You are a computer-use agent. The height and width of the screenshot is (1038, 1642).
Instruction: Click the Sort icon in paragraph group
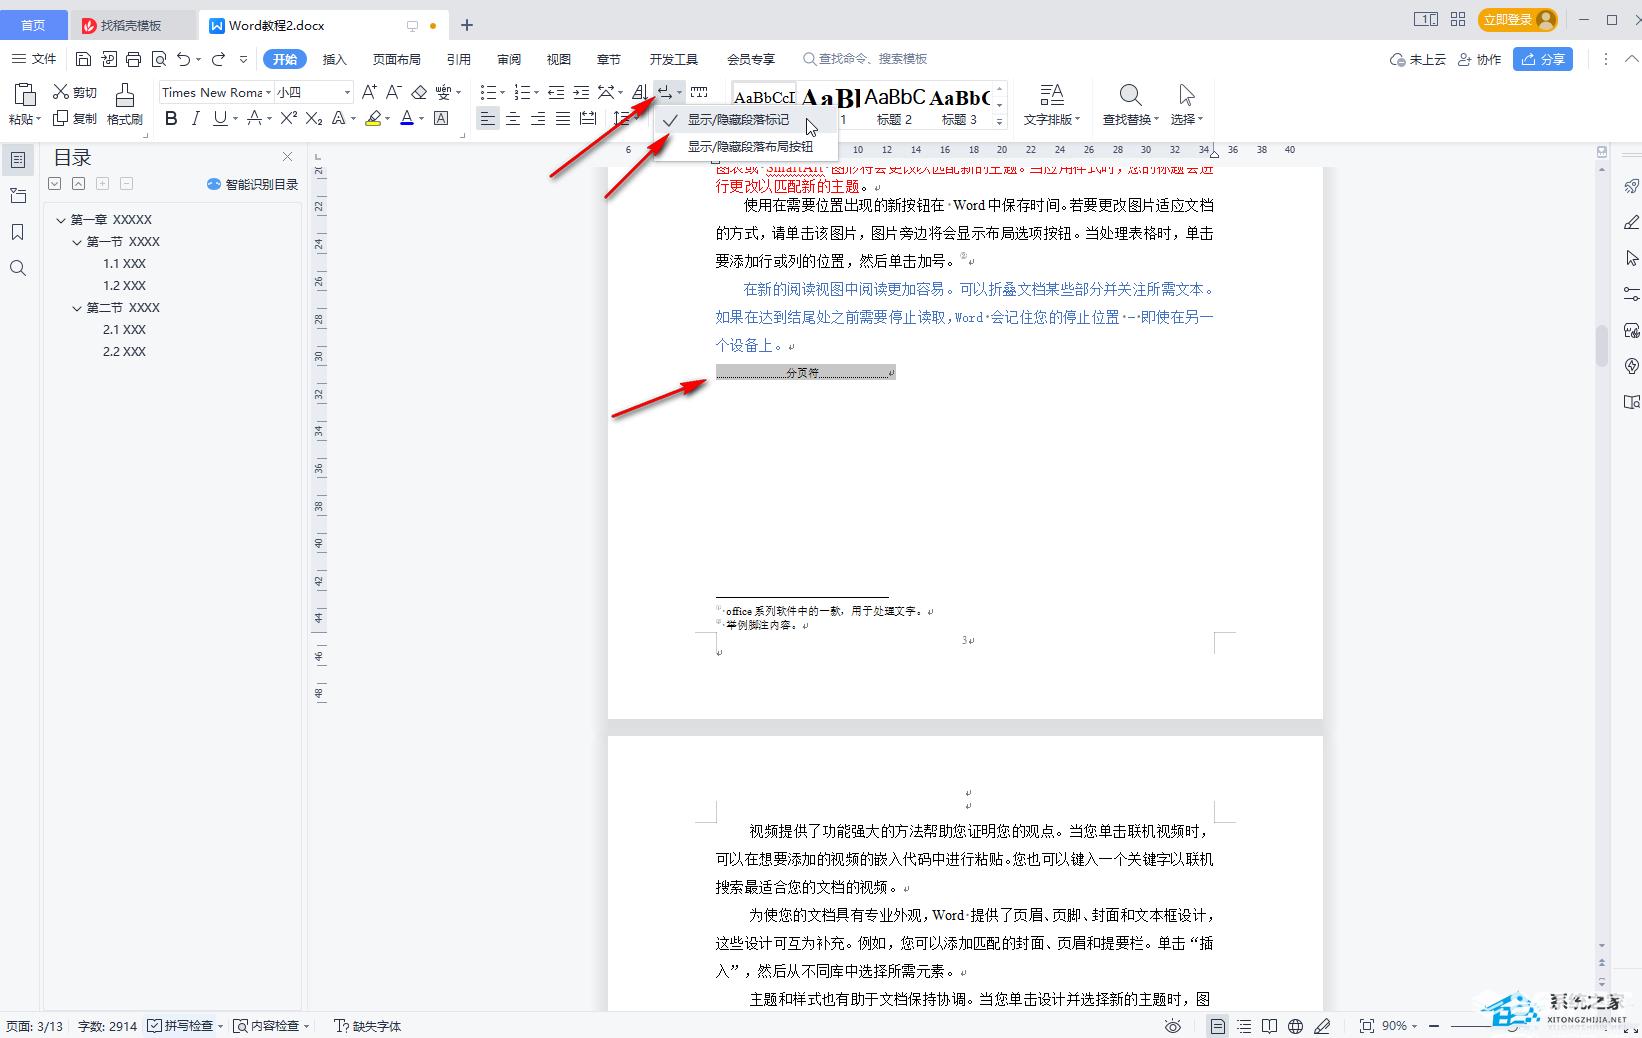pos(639,92)
